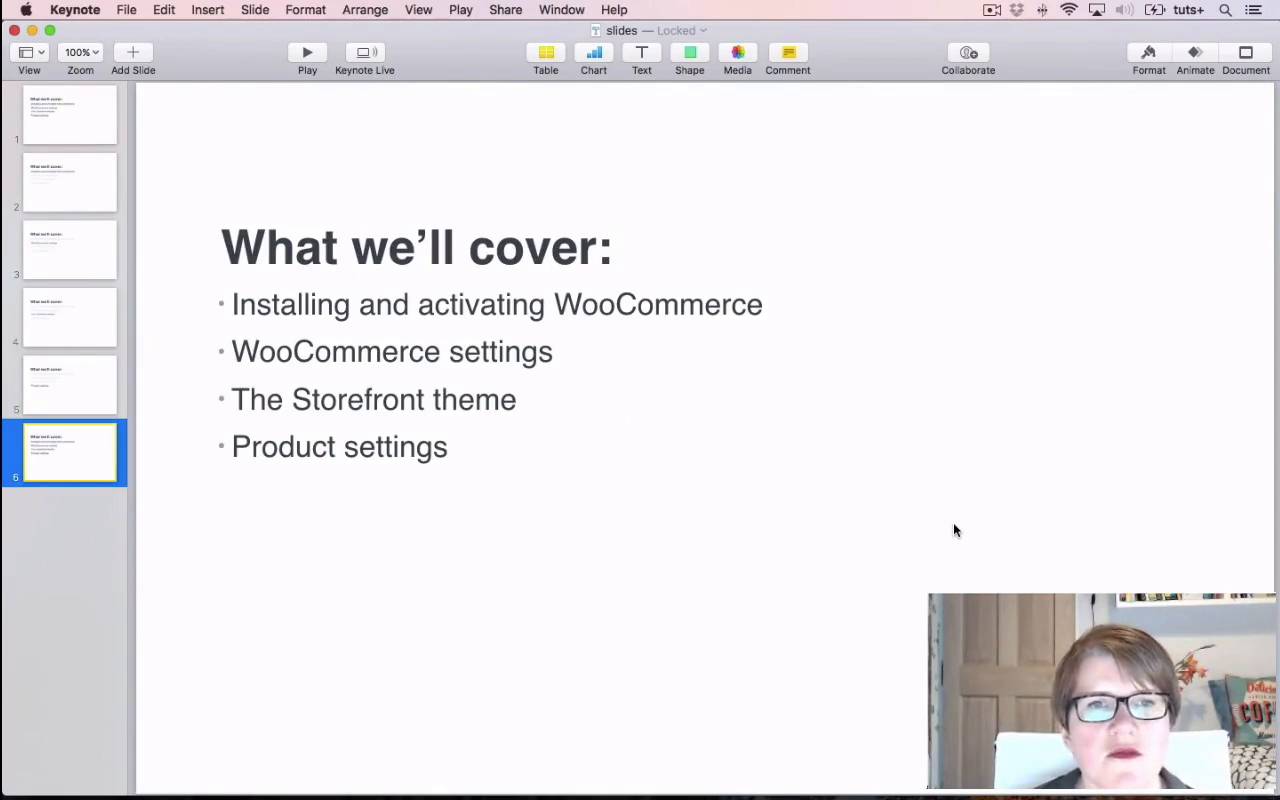Toggle the Format inspector panel
Image resolution: width=1280 pixels, height=800 pixels.
(x=1149, y=52)
